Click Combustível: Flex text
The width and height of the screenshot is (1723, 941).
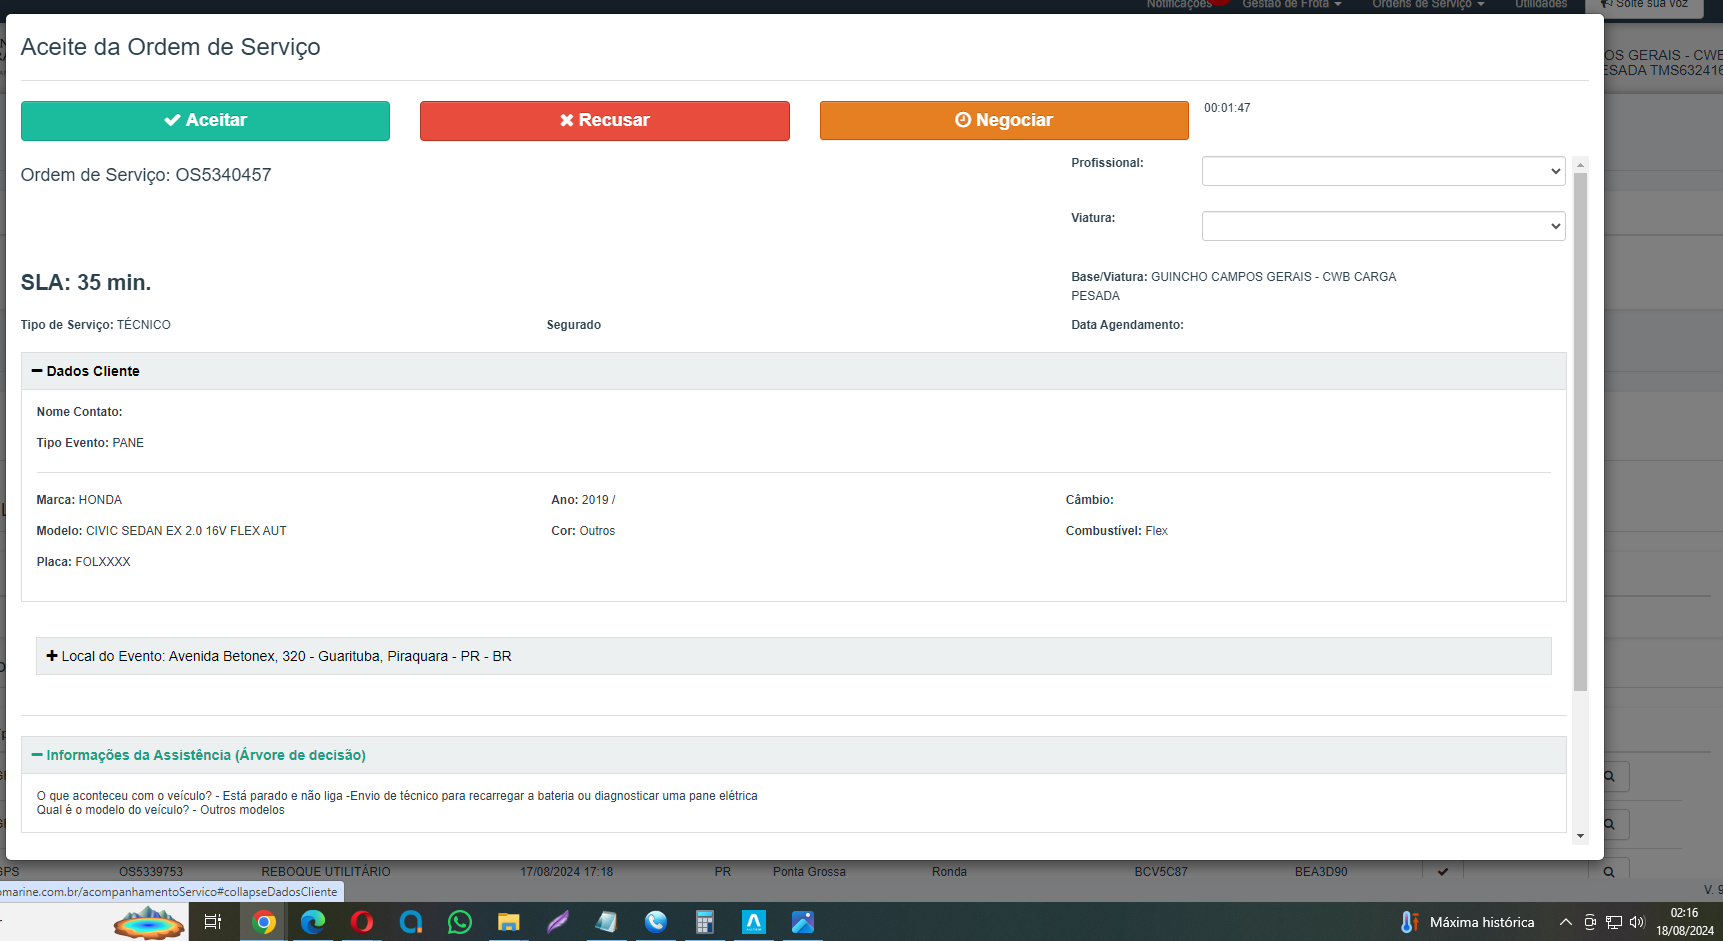[1117, 531]
